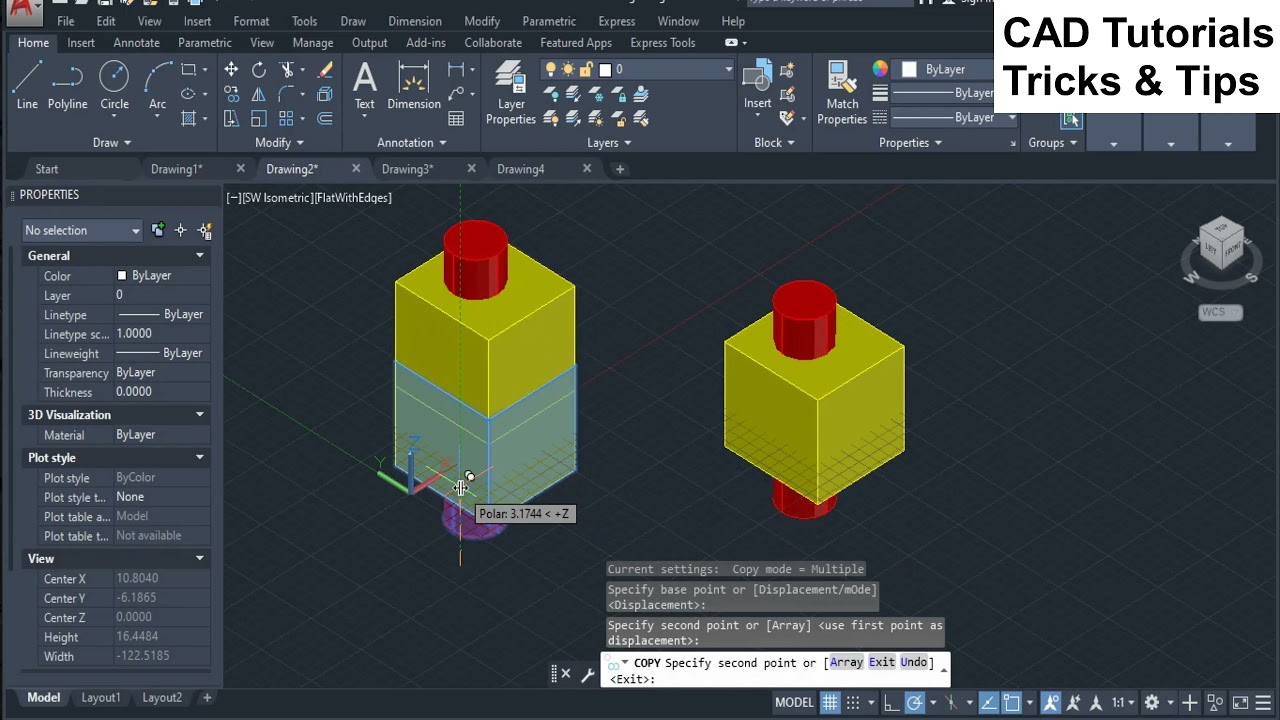Expand the Annotation panel dropdown
Image resolution: width=1280 pixels, height=720 pixels.
click(x=412, y=143)
